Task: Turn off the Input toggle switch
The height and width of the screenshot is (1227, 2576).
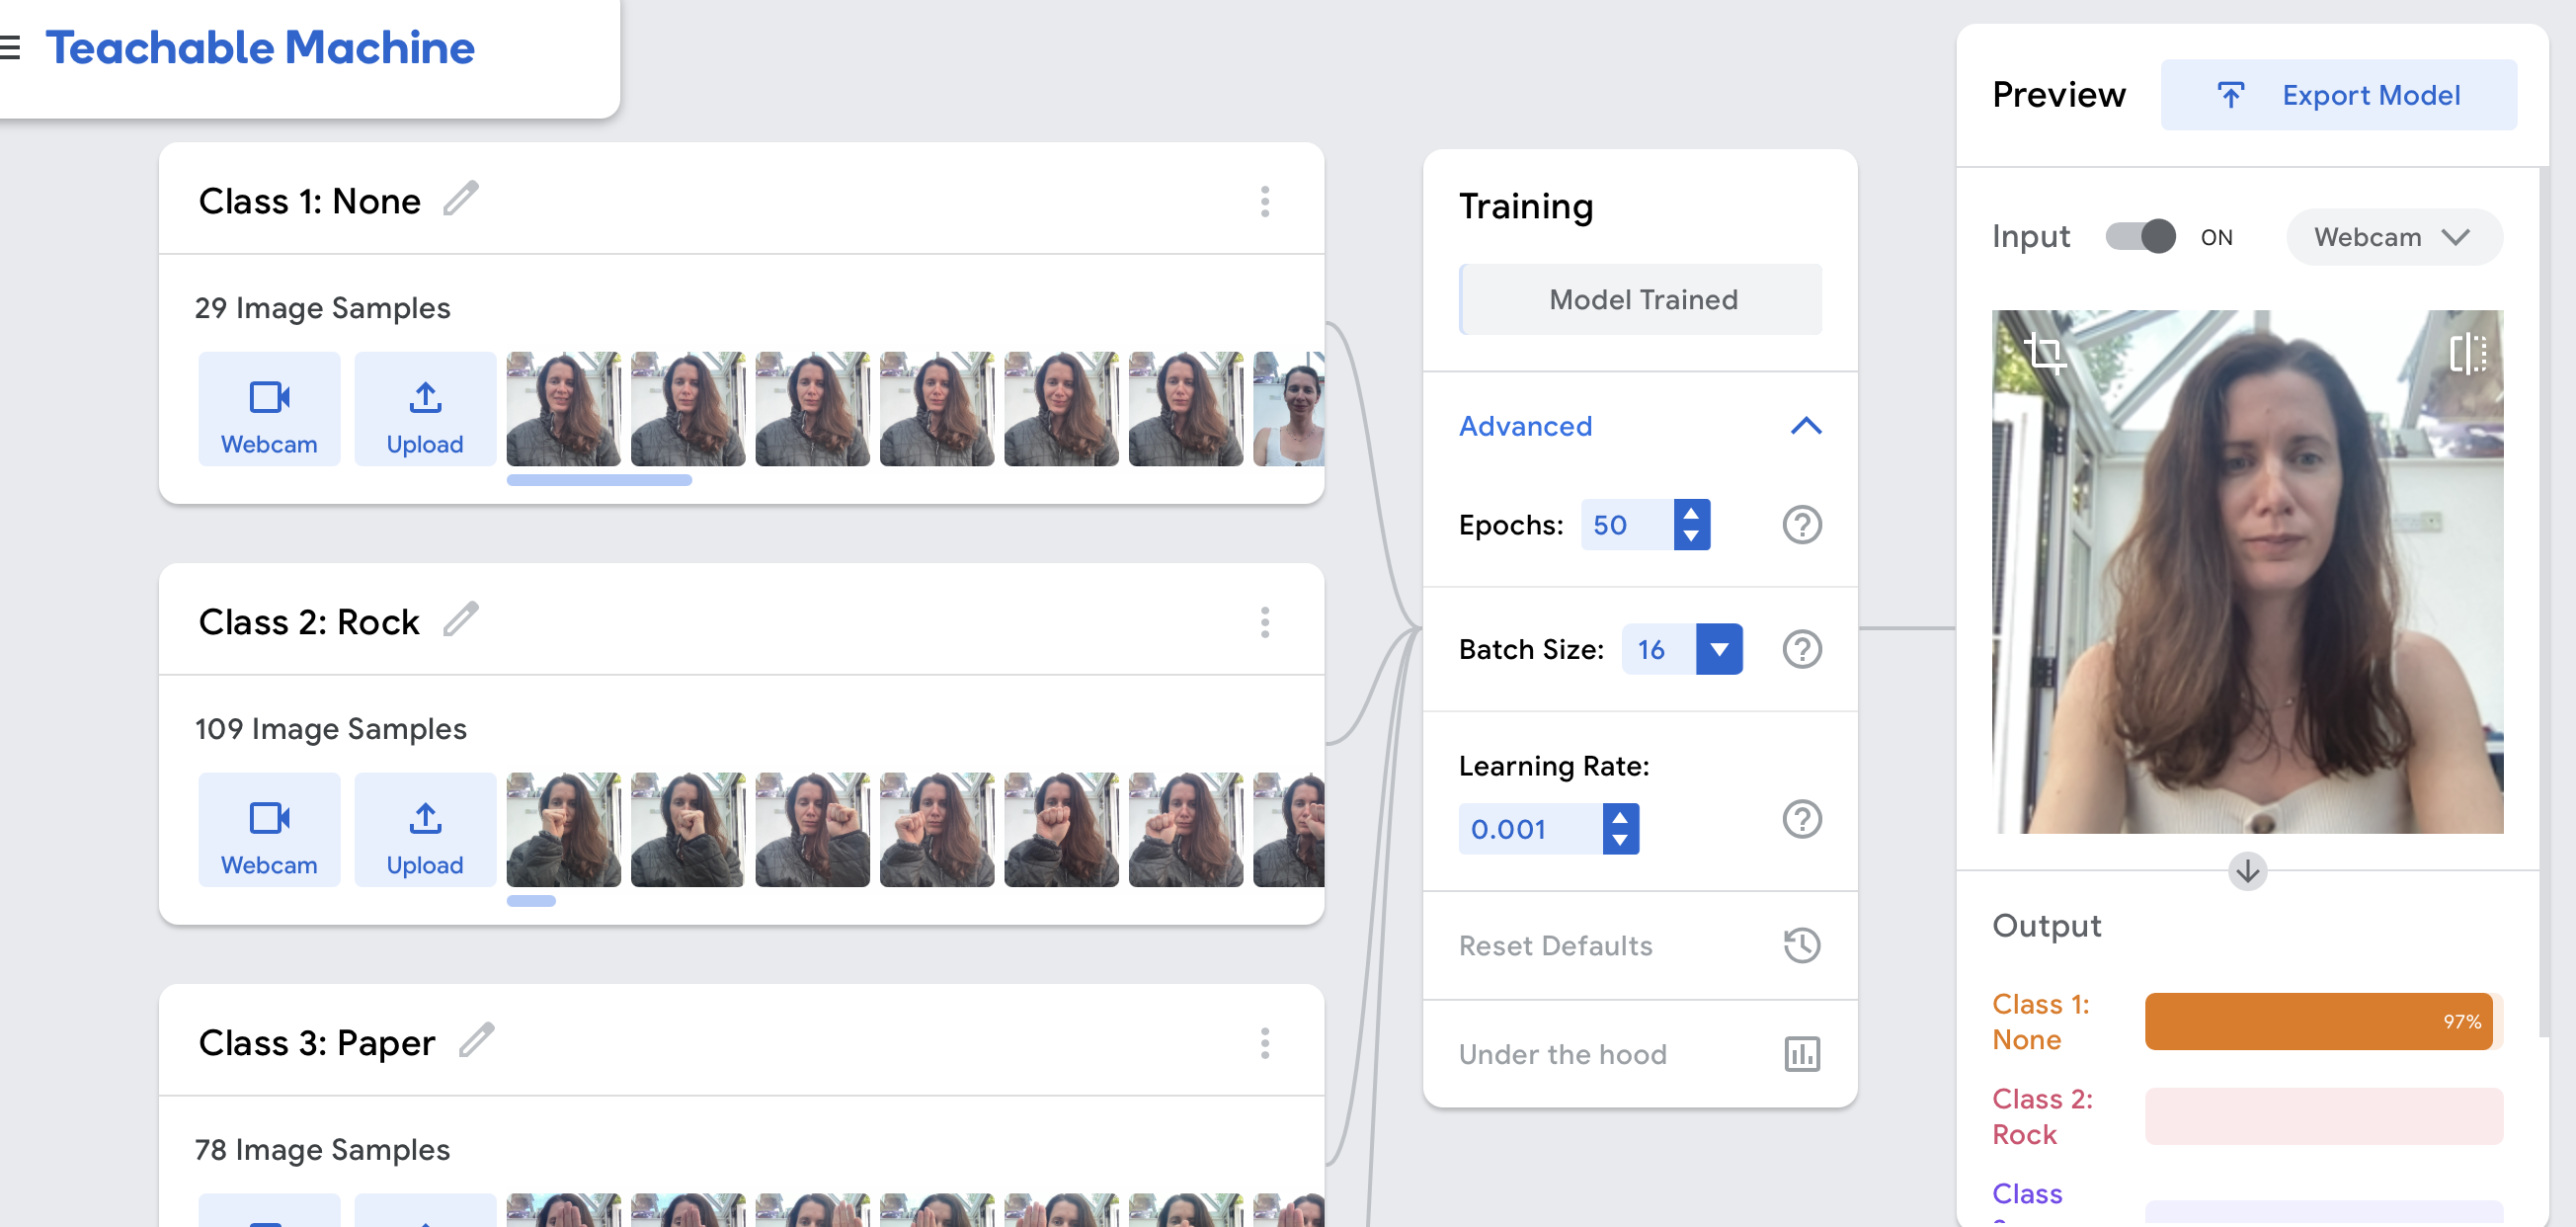Action: 2140,237
